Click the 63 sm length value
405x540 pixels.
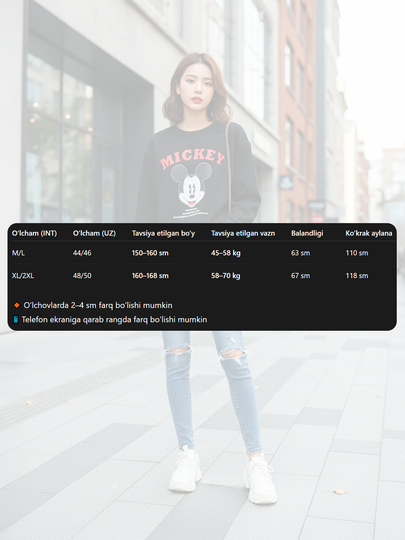tap(300, 253)
